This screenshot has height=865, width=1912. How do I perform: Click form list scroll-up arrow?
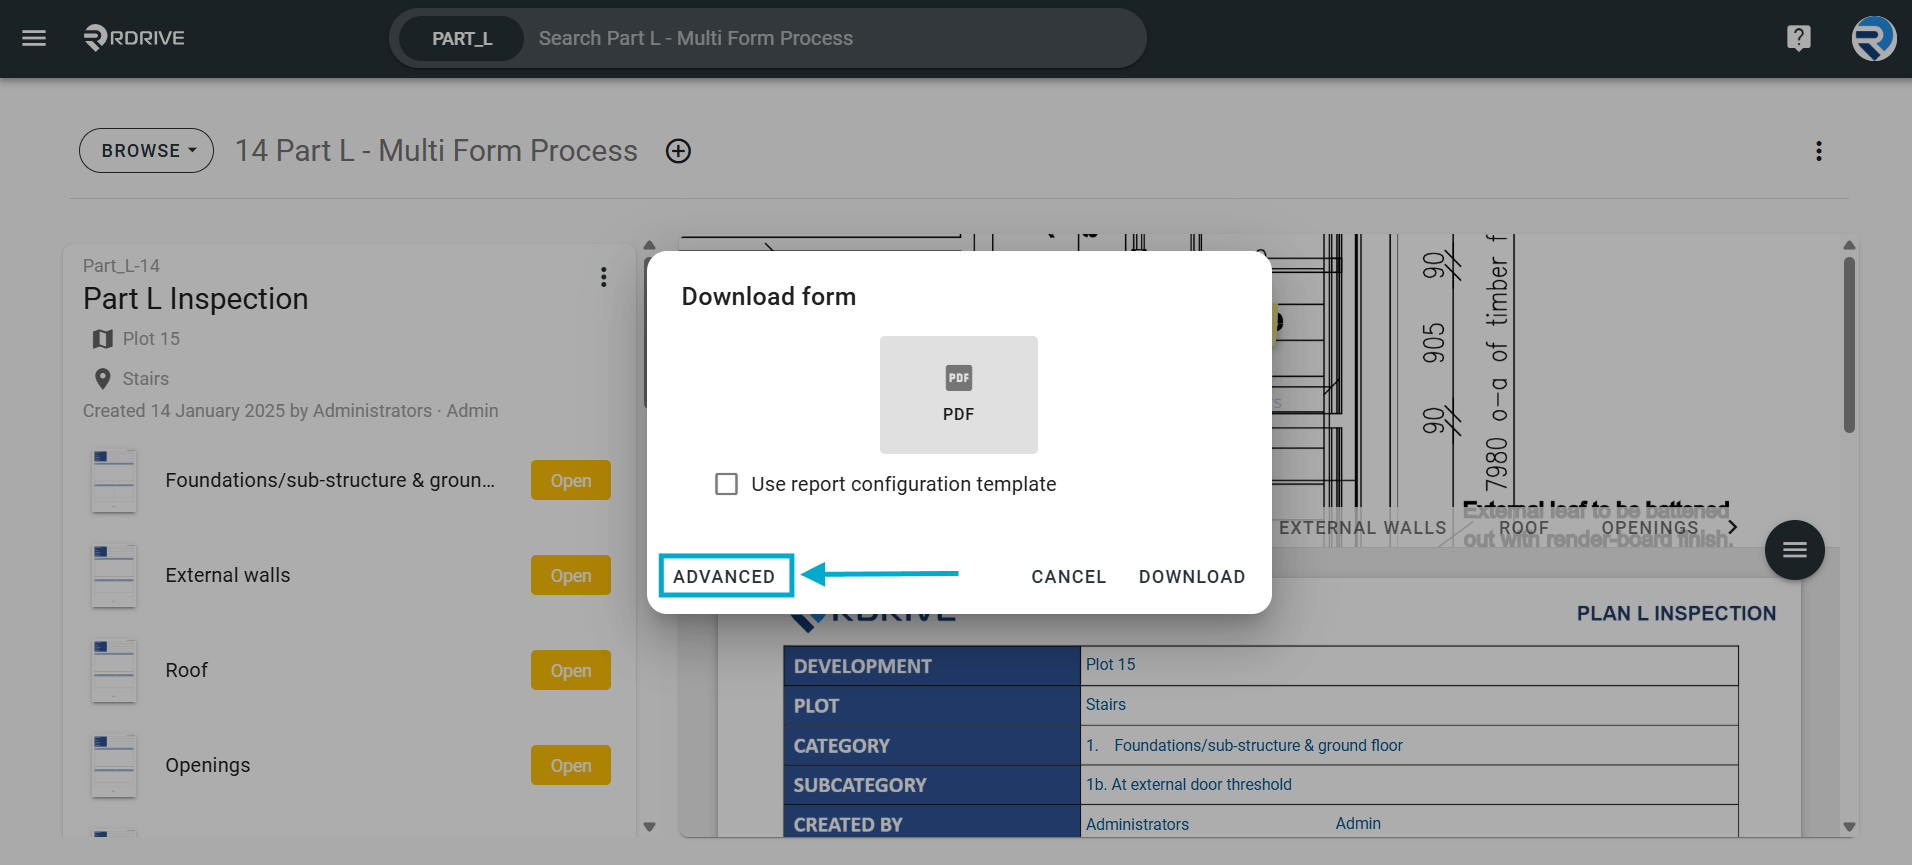pyautogui.click(x=649, y=245)
